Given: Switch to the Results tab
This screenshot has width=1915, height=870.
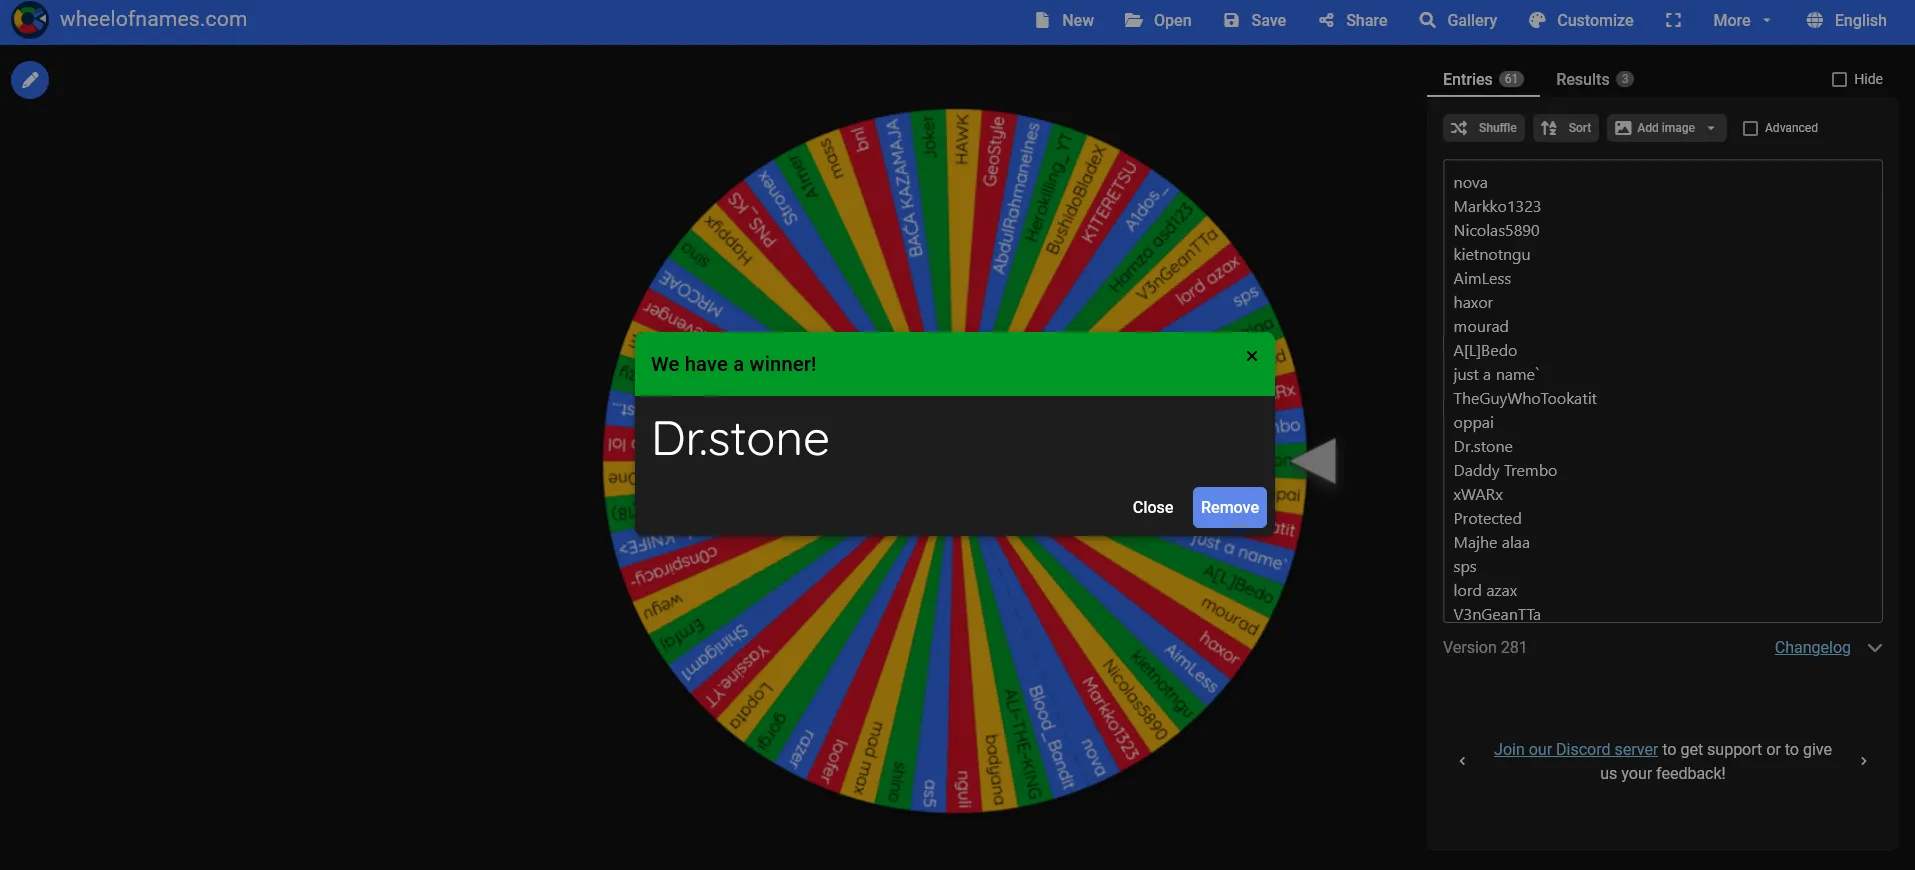Looking at the screenshot, I should [1594, 79].
